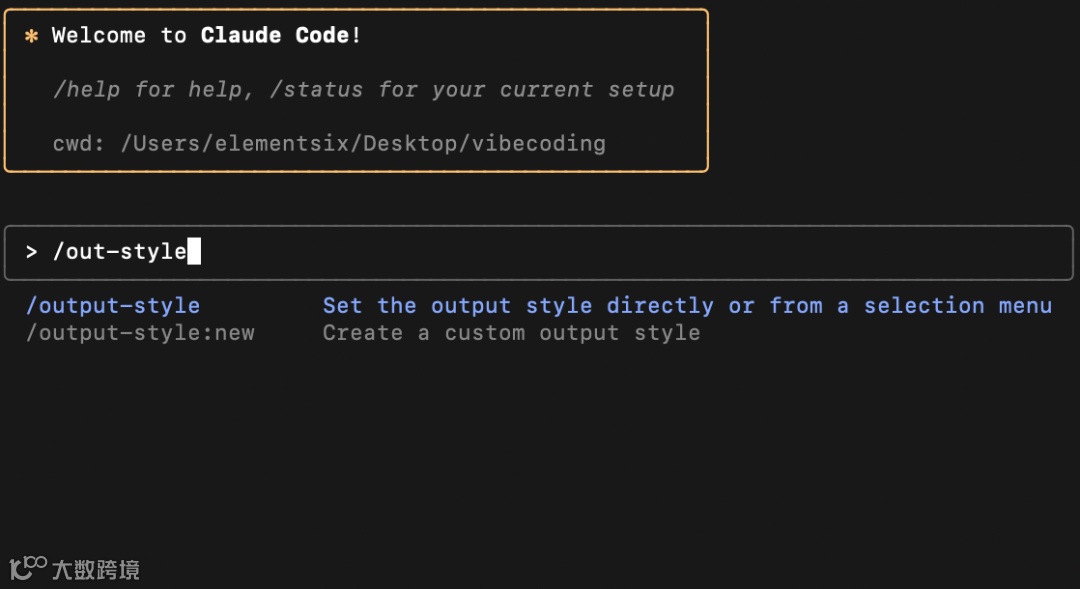Screen dimensions: 1080x589
Task: Click the 'cwd:' label
Action: point(79,144)
